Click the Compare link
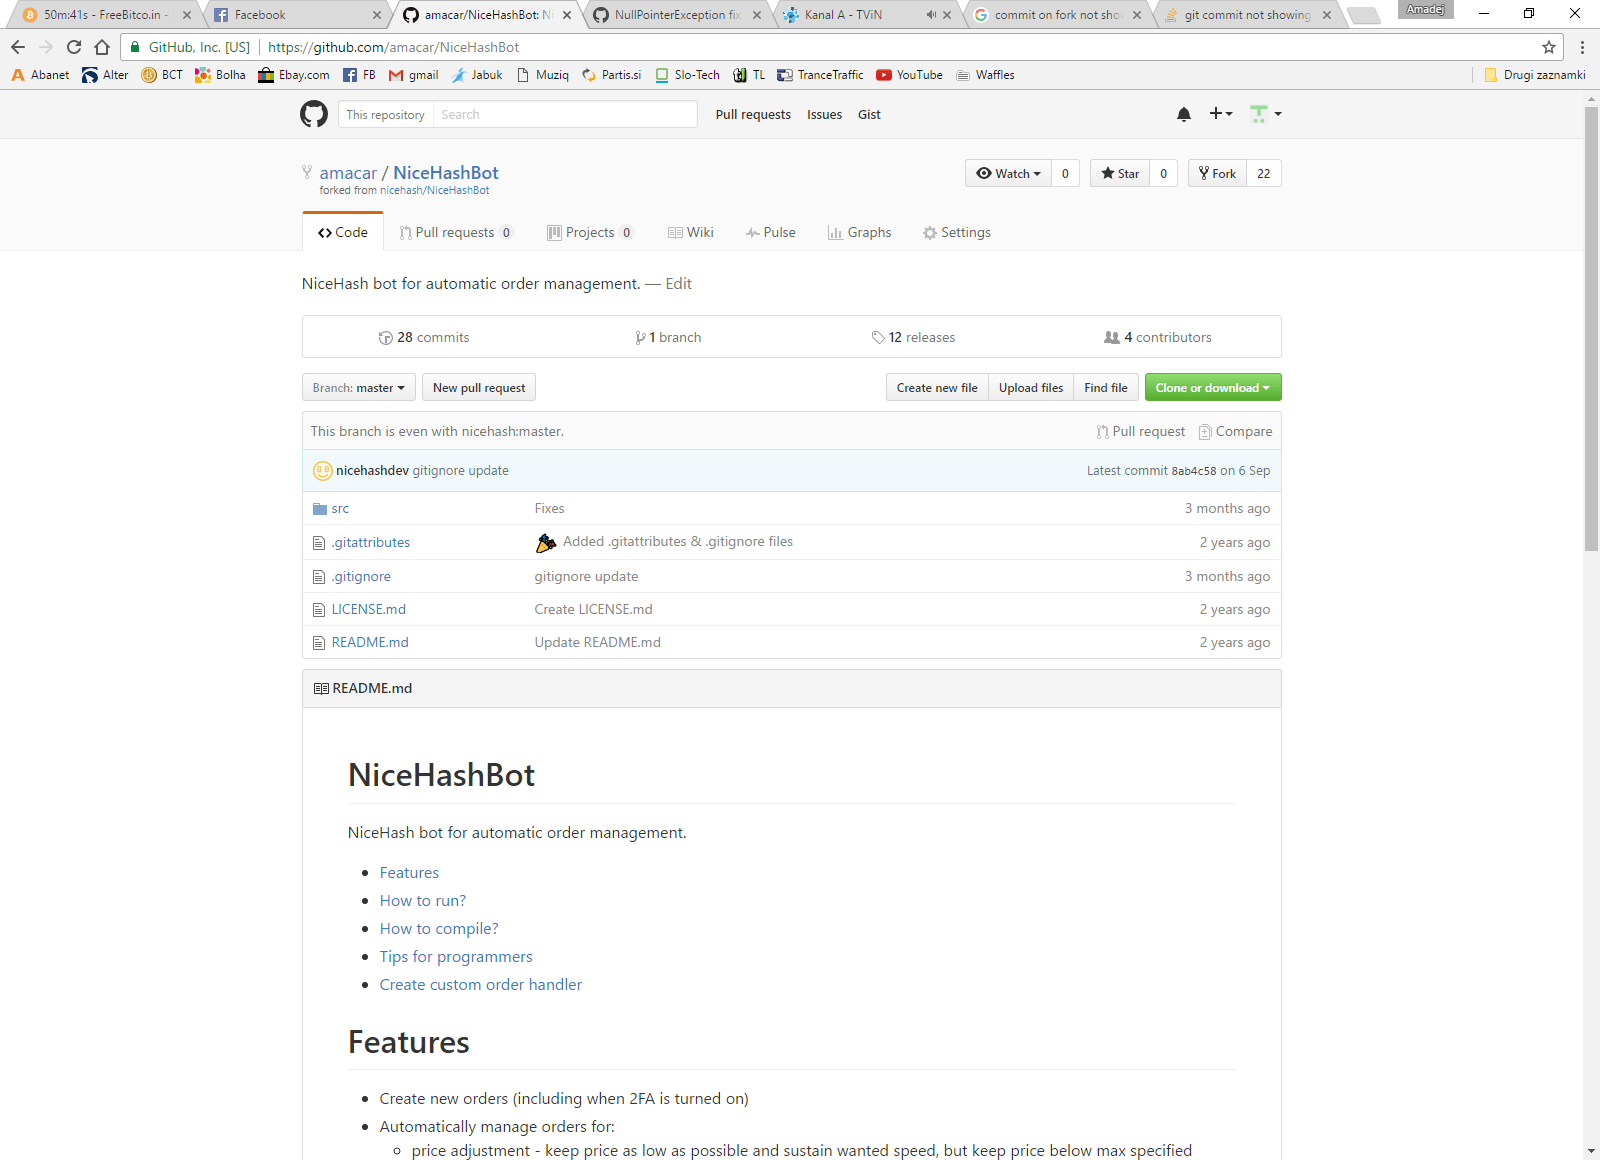The image size is (1600, 1160). click(x=1236, y=432)
